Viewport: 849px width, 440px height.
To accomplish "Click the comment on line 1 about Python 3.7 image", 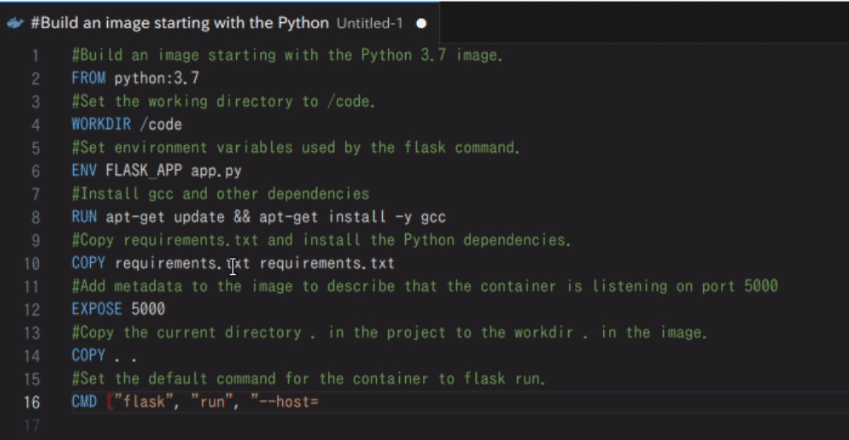I will [287, 55].
